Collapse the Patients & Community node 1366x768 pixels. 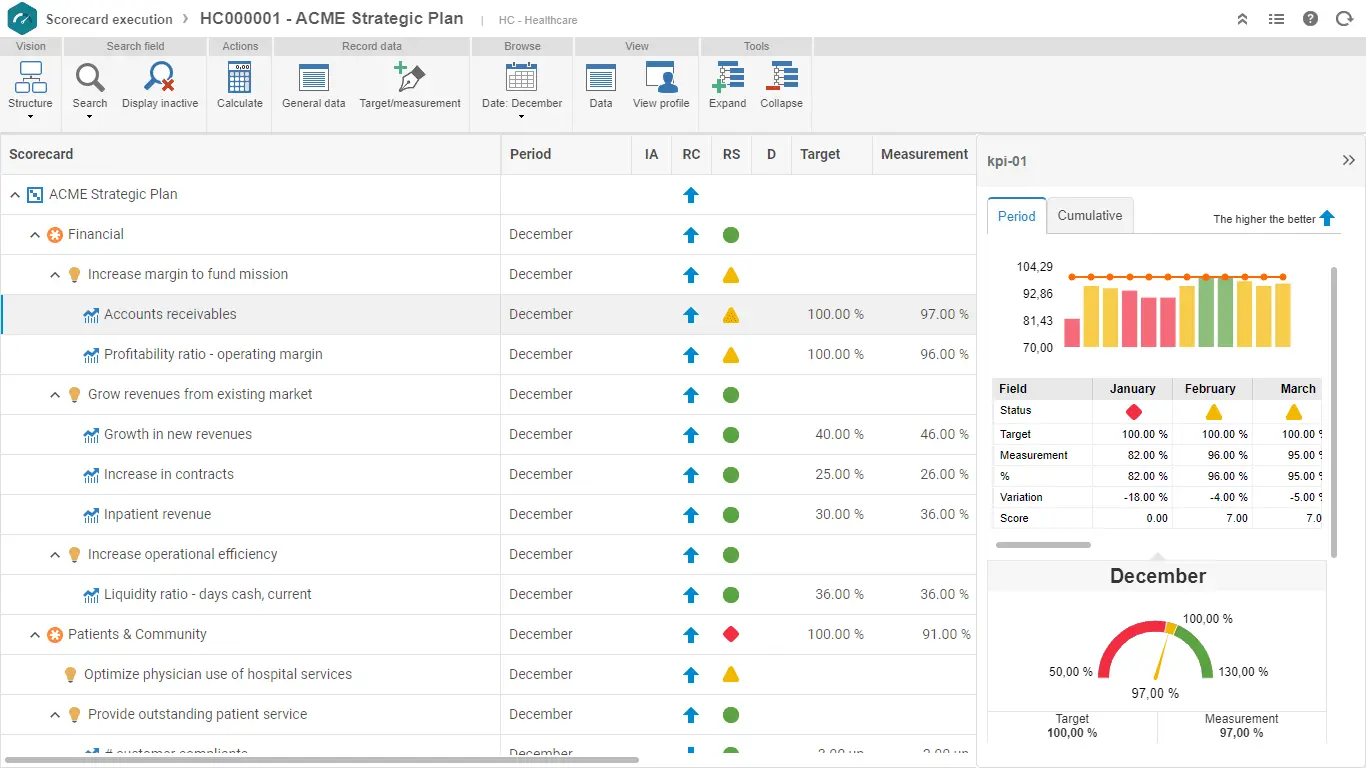pos(35,635)
